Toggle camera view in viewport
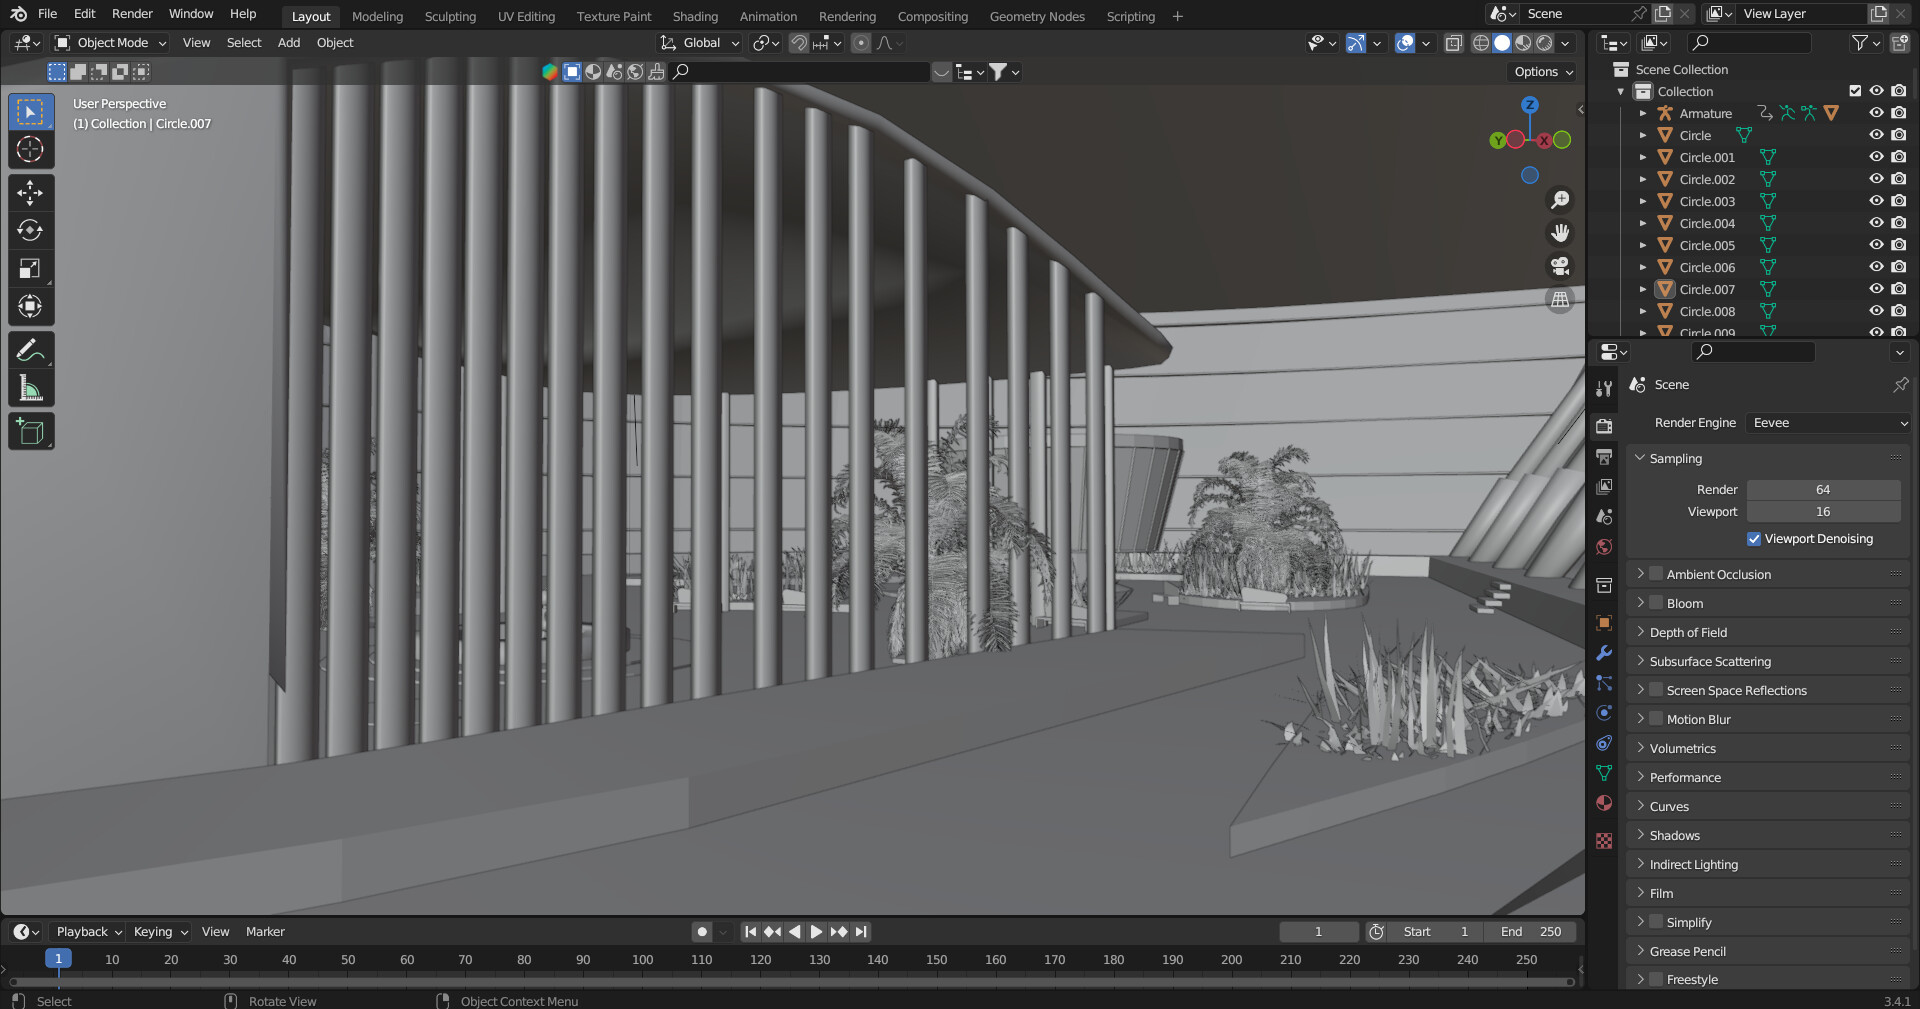The width and height of the screenshot is (1920, 1009). click(x=1559, y=266)
